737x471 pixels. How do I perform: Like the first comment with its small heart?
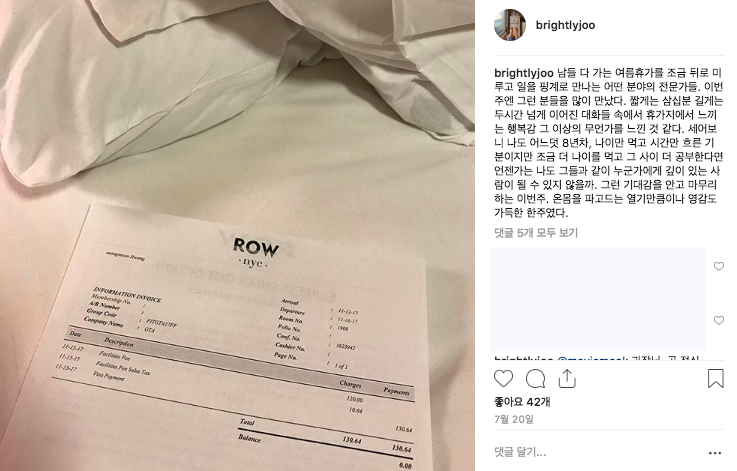(719, 267)
